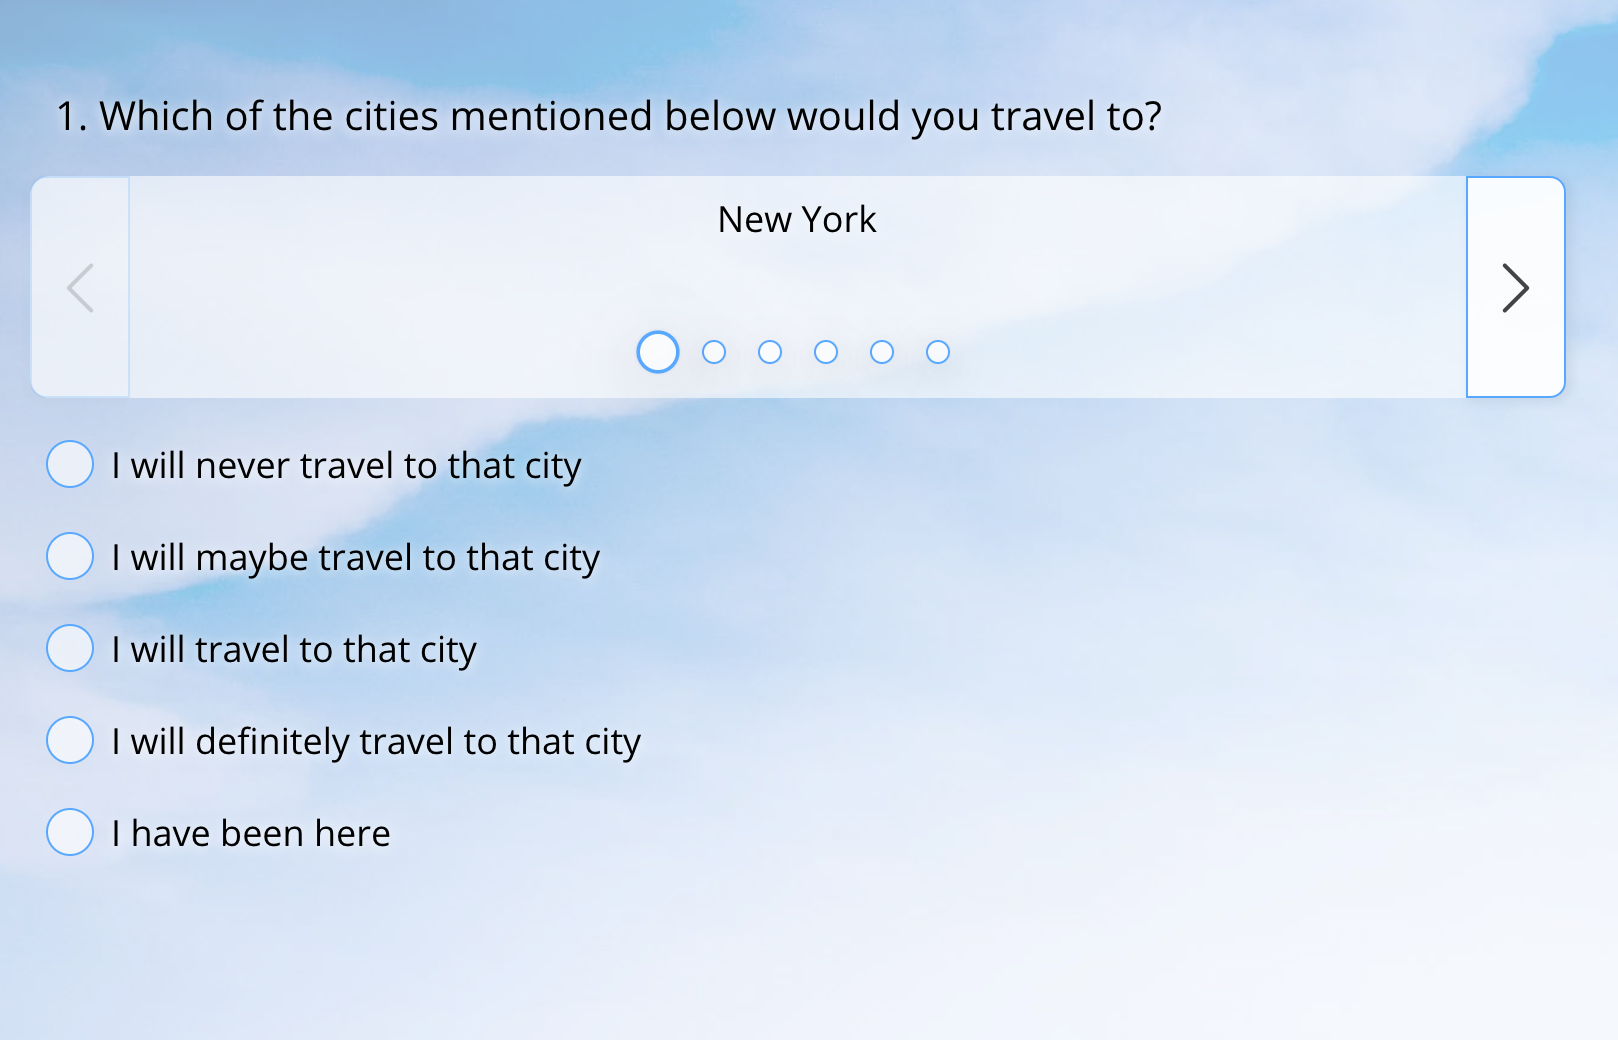Screen dimensions: 1618x1040
Task: Jump to the second carousel dot
Action: point(714,352)
